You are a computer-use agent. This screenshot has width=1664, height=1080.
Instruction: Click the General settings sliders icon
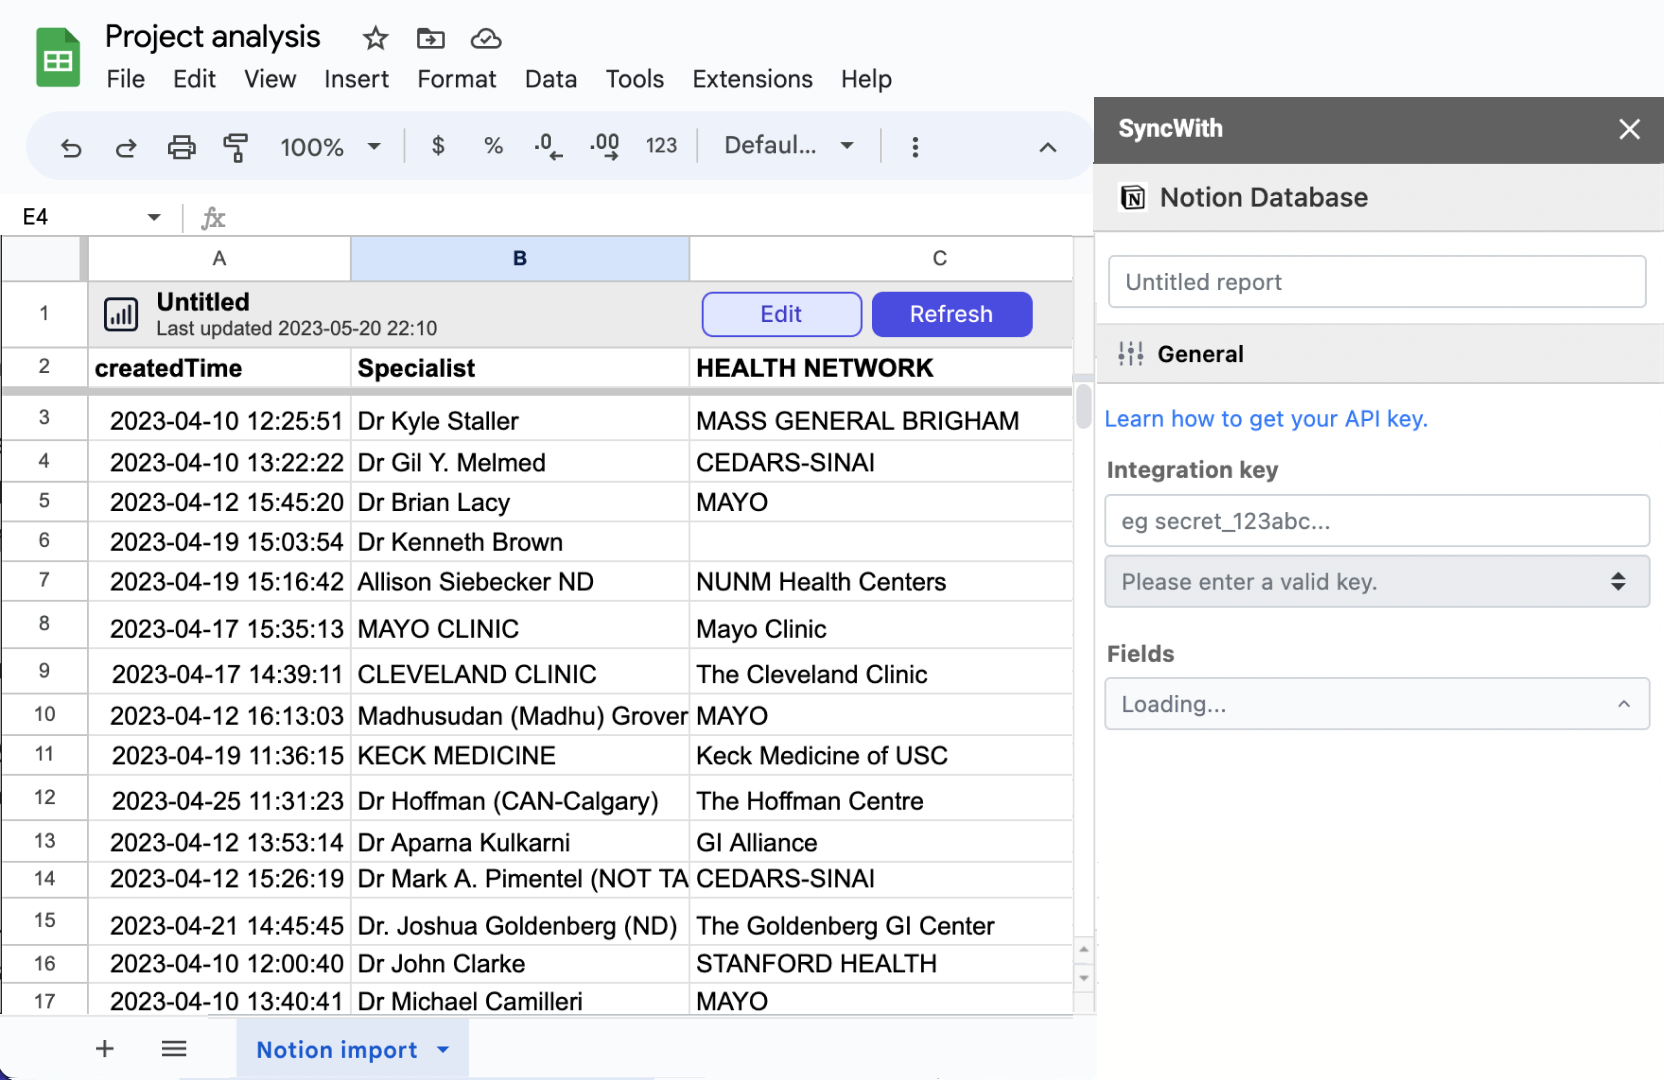point(1130,353)
